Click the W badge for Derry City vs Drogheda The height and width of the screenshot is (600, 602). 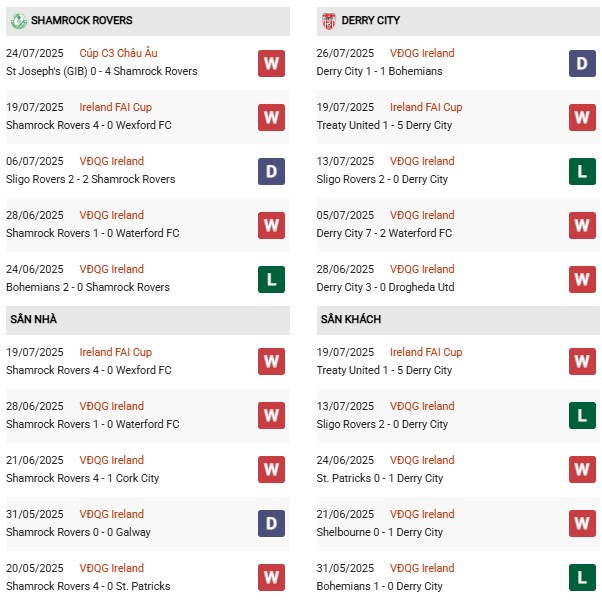[582, 279]
